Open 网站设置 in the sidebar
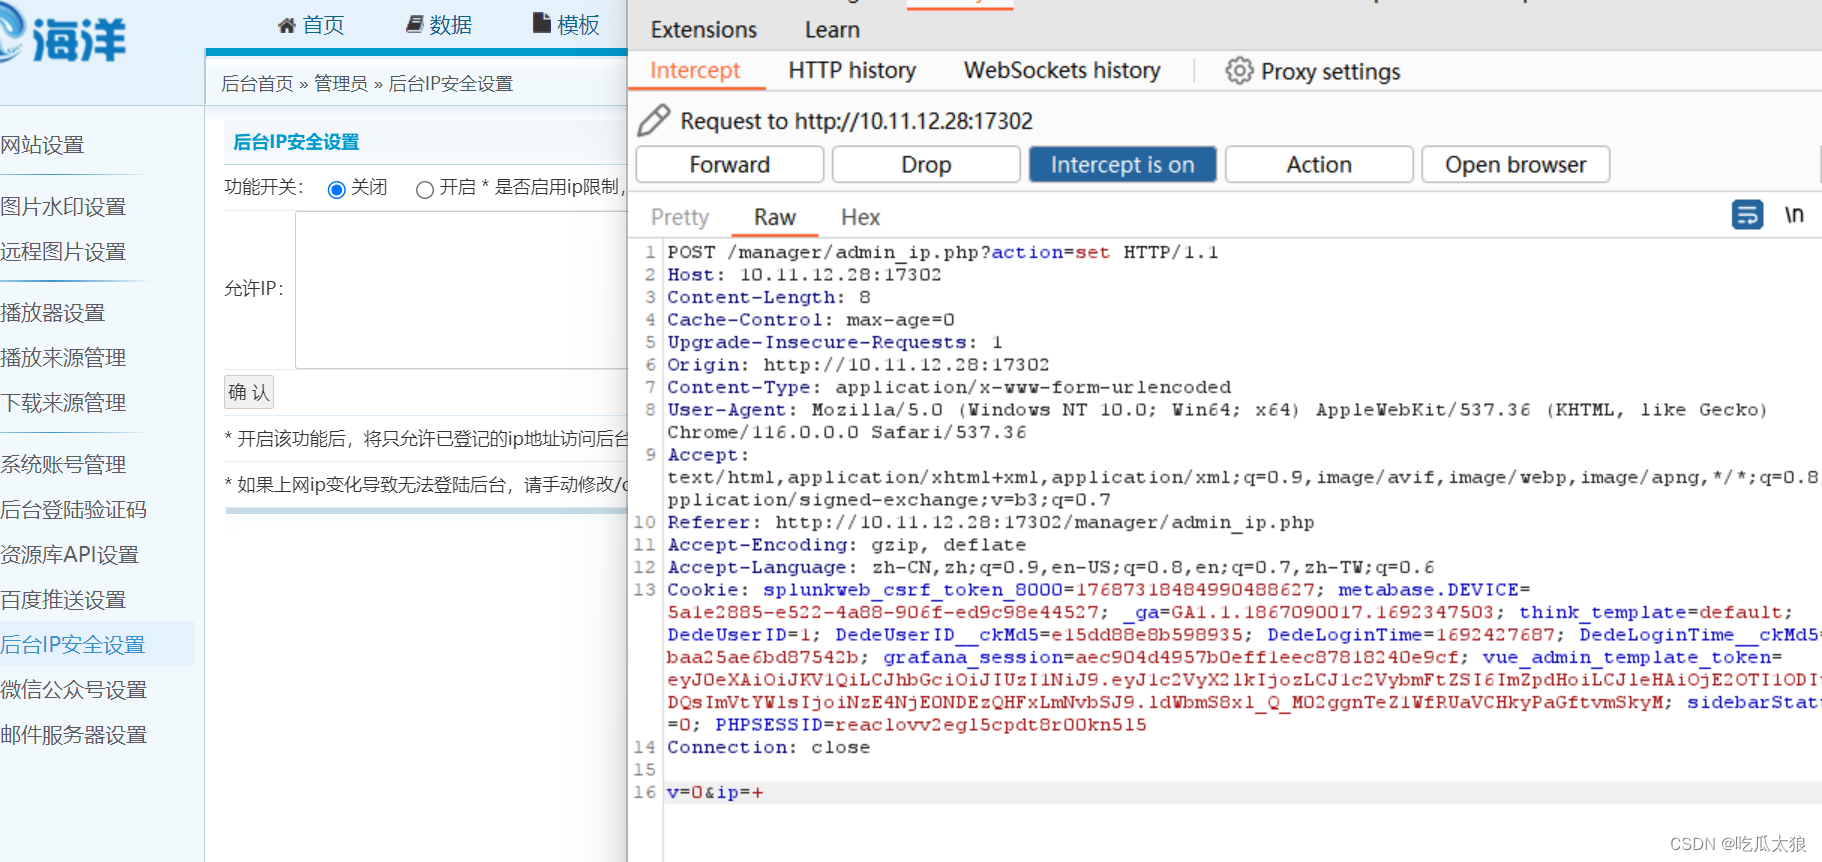This screenshot has width=1822, height=862. click(x=42, y=145)
